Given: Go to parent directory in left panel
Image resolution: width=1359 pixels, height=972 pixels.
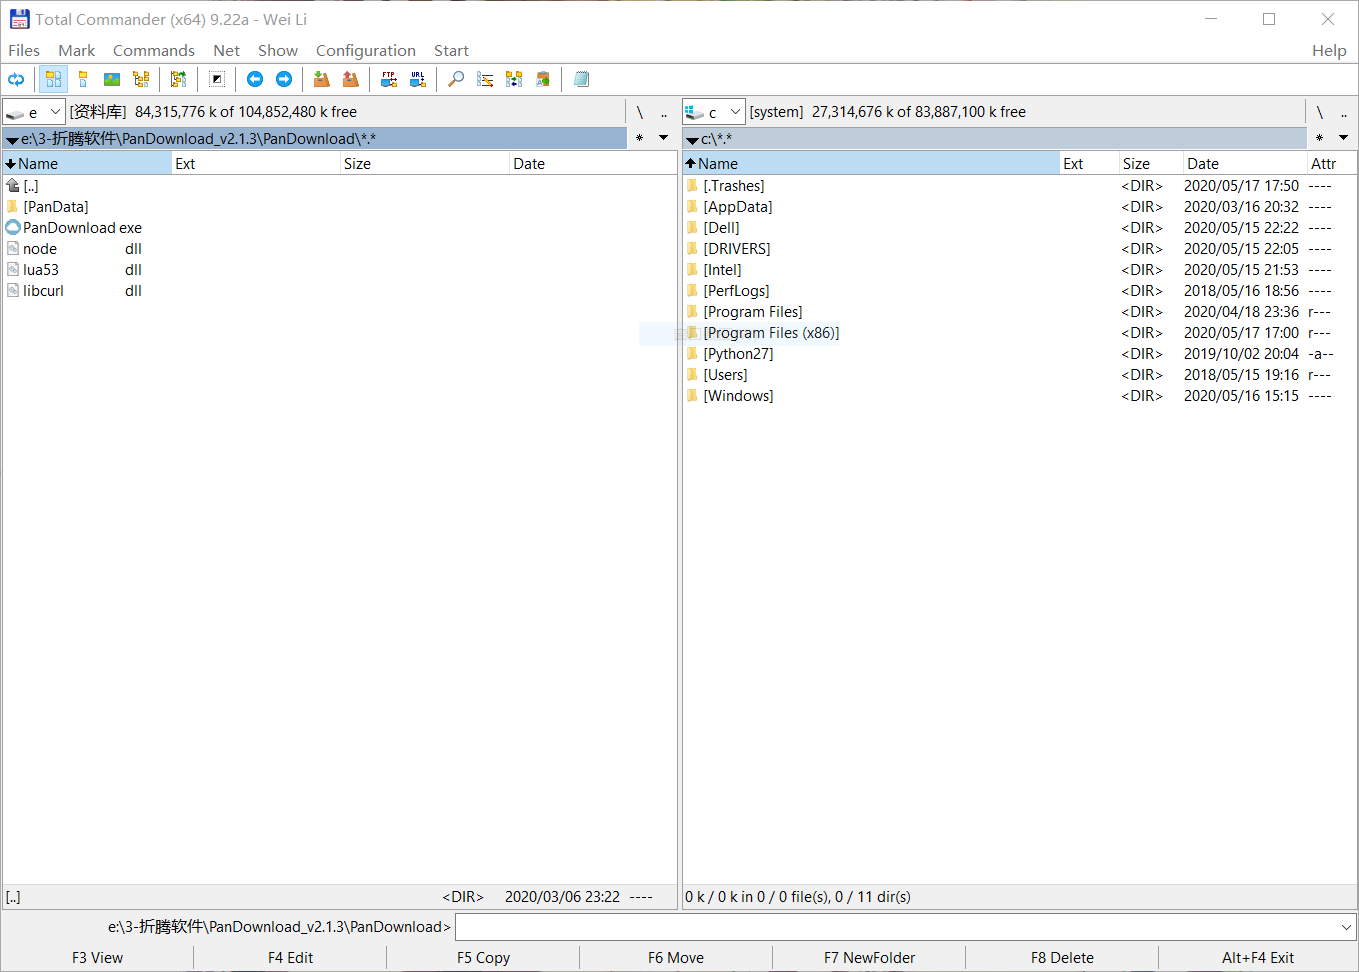Looking at the screenshot, I should click(664, 112).
